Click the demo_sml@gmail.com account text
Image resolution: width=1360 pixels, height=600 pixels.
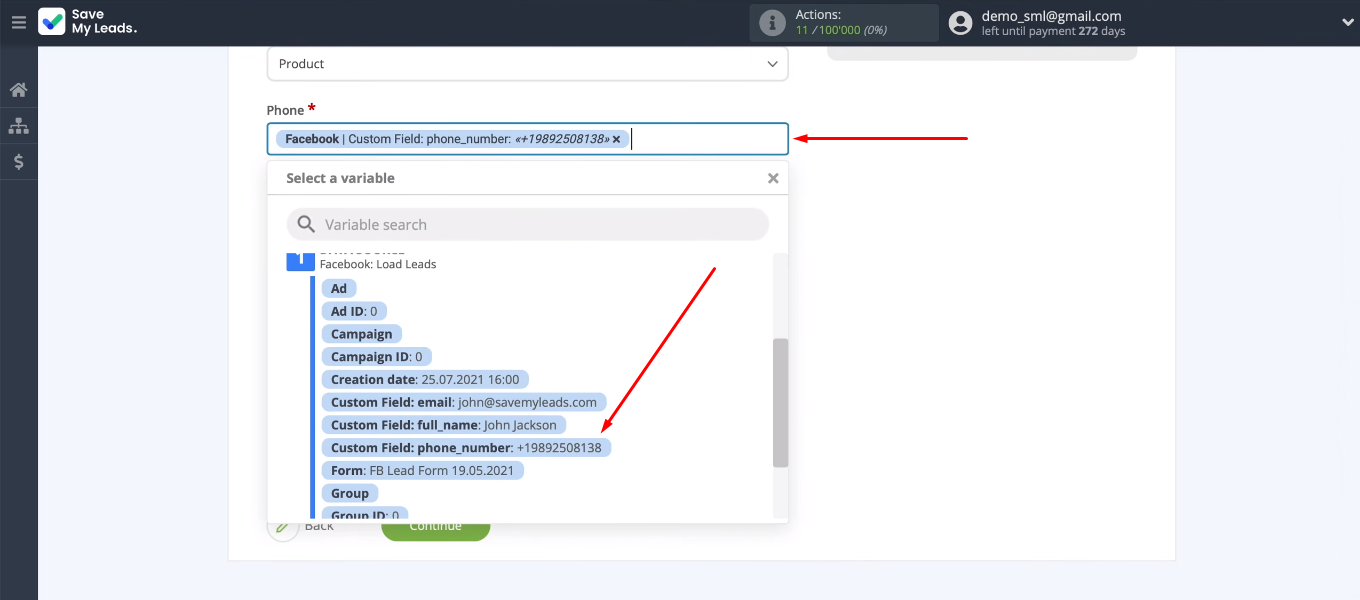[x=1051, y=16]
